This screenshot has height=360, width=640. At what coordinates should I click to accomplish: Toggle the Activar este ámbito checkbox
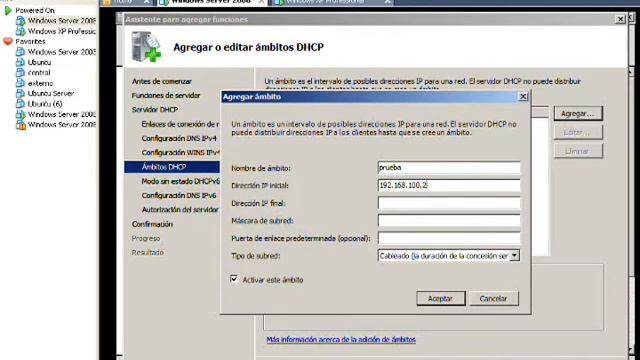point(234,279)
